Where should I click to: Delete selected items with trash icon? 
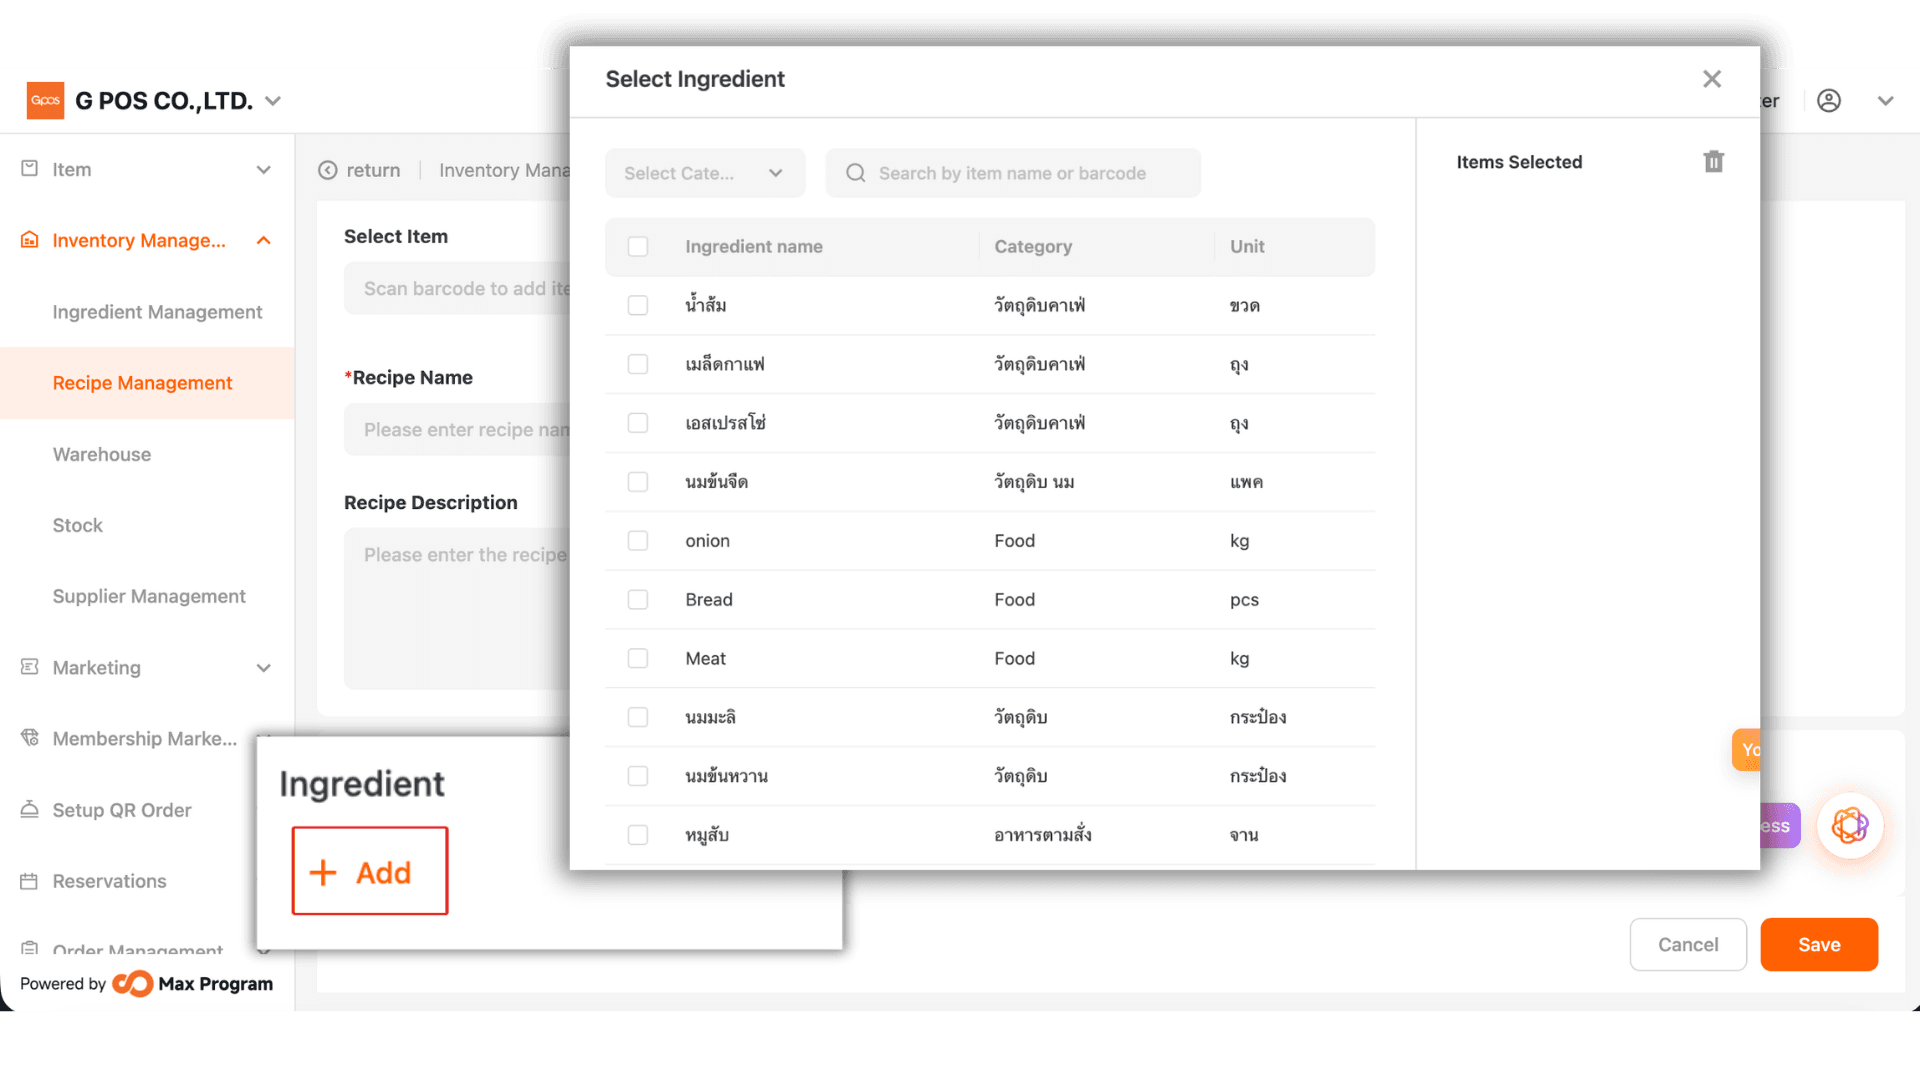coord(1714,162)
